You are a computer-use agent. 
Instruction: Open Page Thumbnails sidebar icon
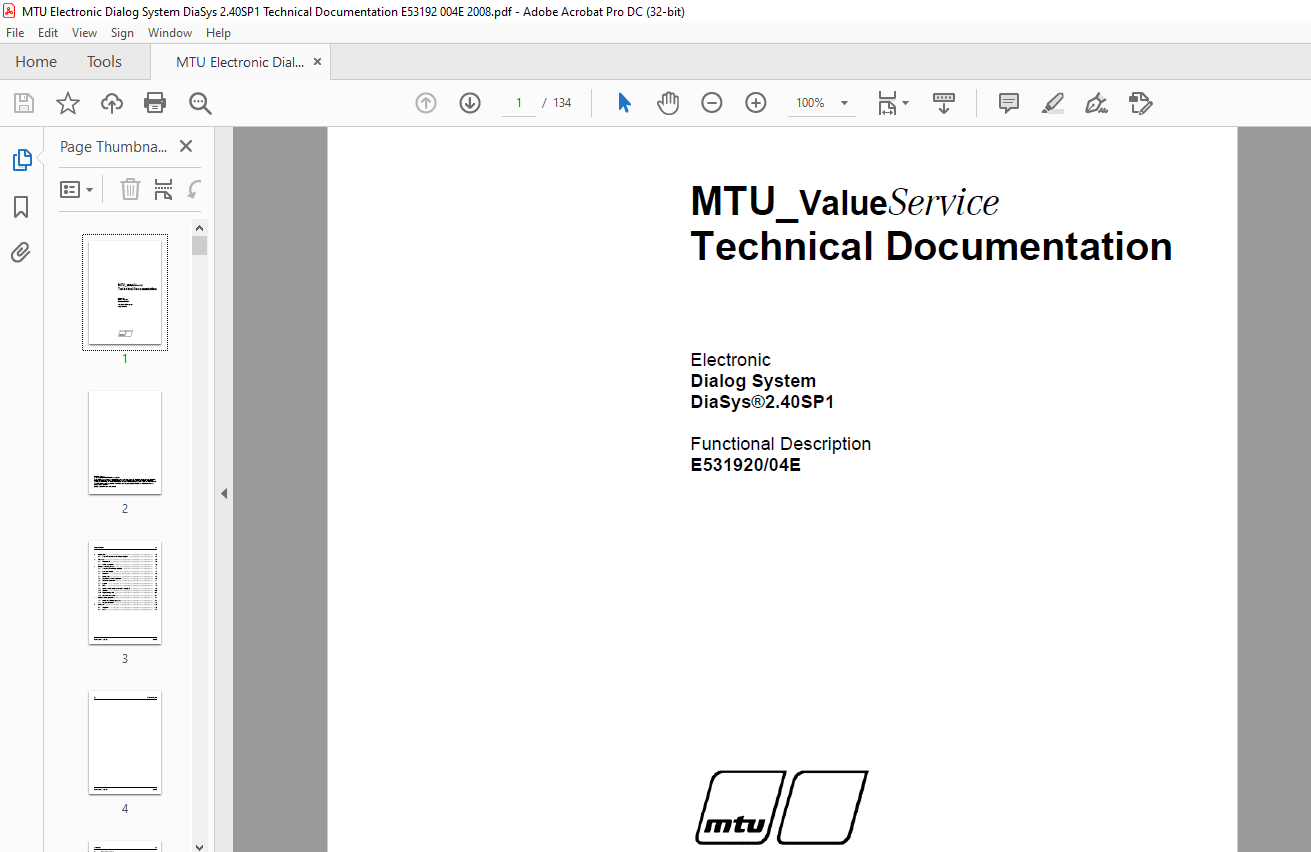click(x=22, y=160)
